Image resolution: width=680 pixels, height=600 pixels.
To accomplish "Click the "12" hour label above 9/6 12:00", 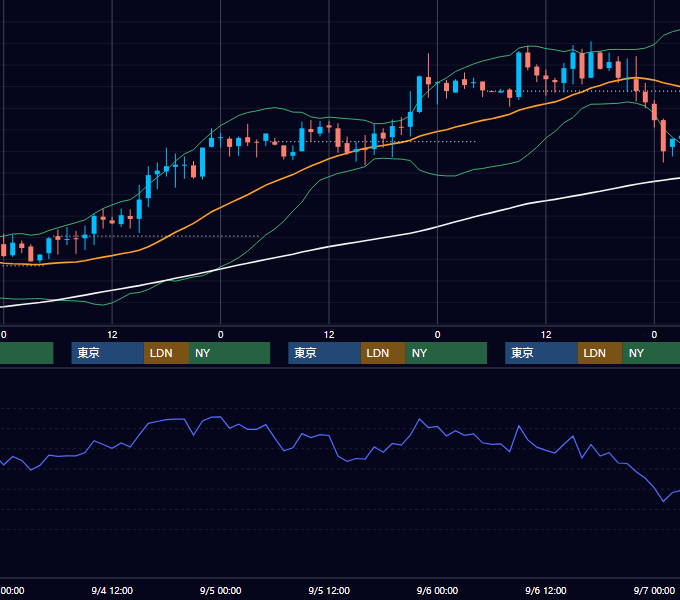I will pyautogui.click(x=546, y=335).
